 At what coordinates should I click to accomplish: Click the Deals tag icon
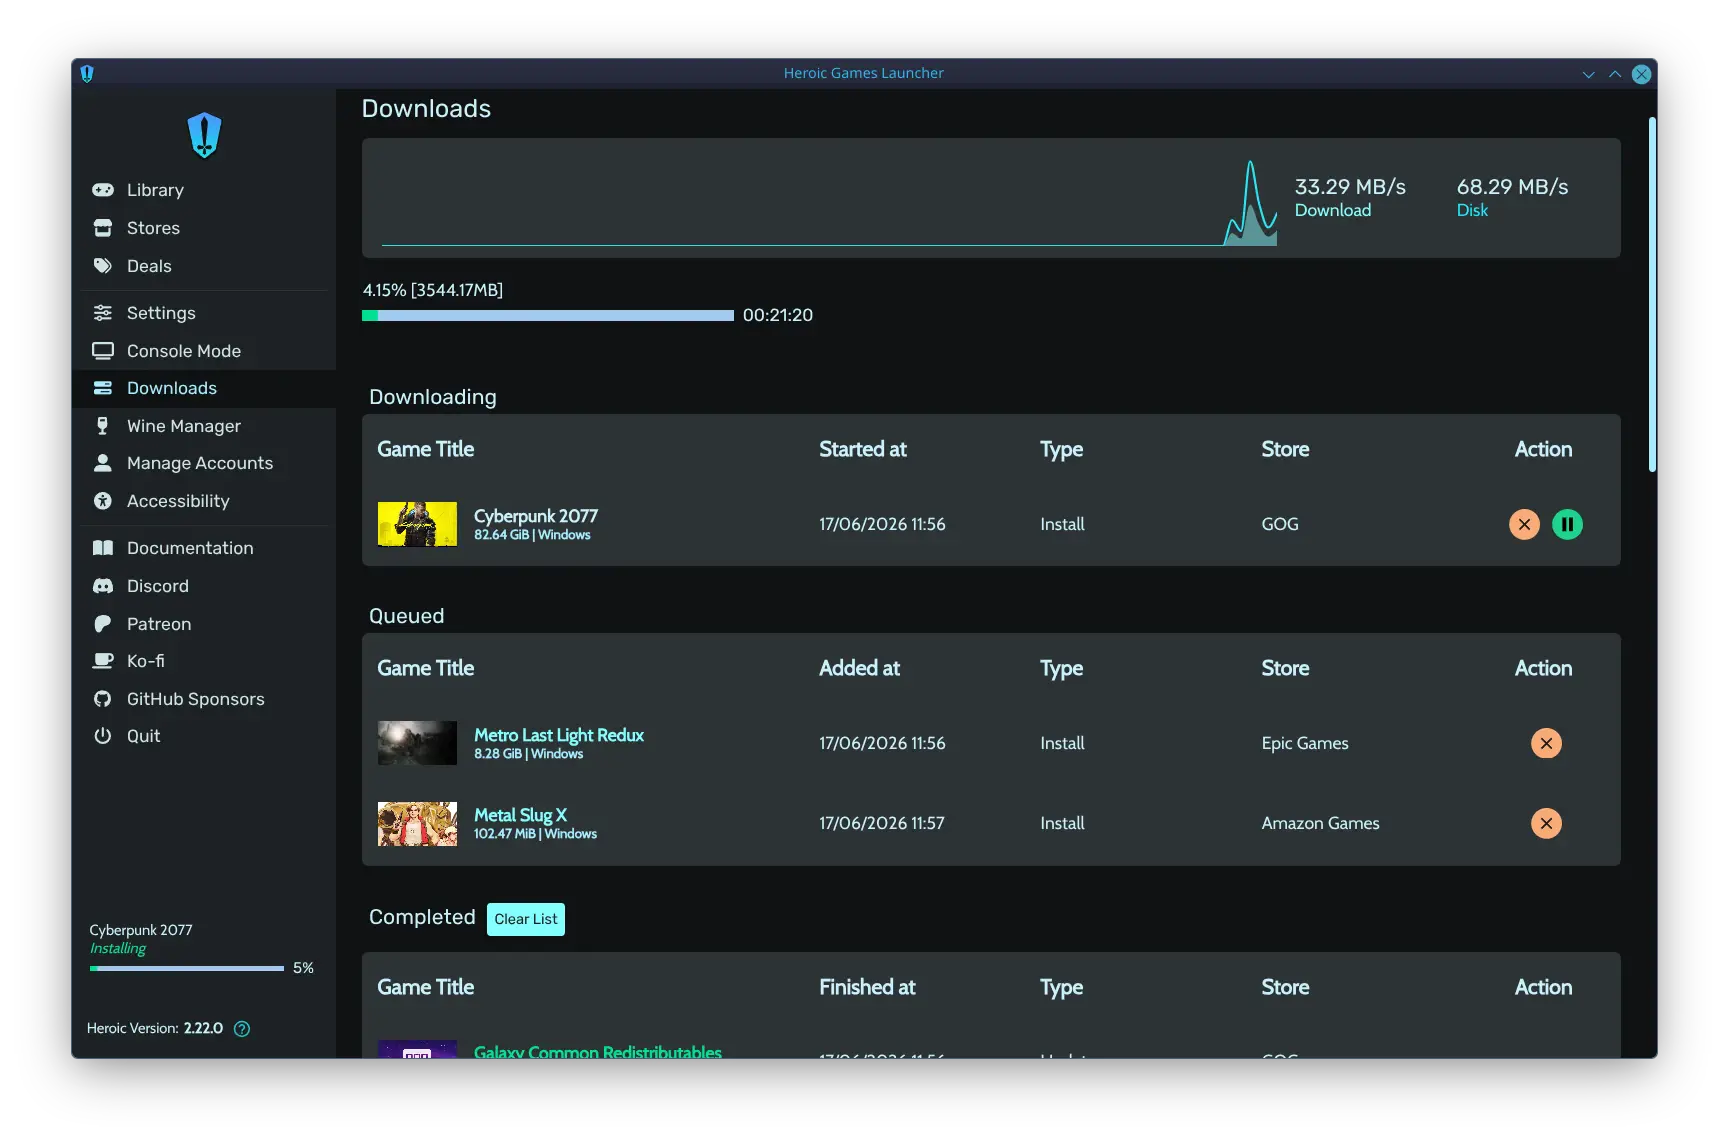(103, 266)
